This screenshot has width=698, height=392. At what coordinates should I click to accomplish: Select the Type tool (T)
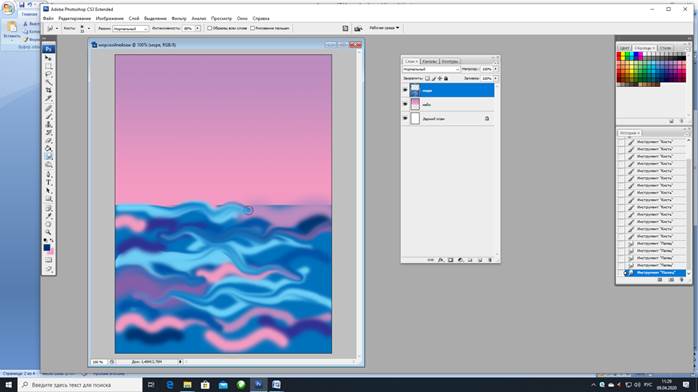coord(49,182)
